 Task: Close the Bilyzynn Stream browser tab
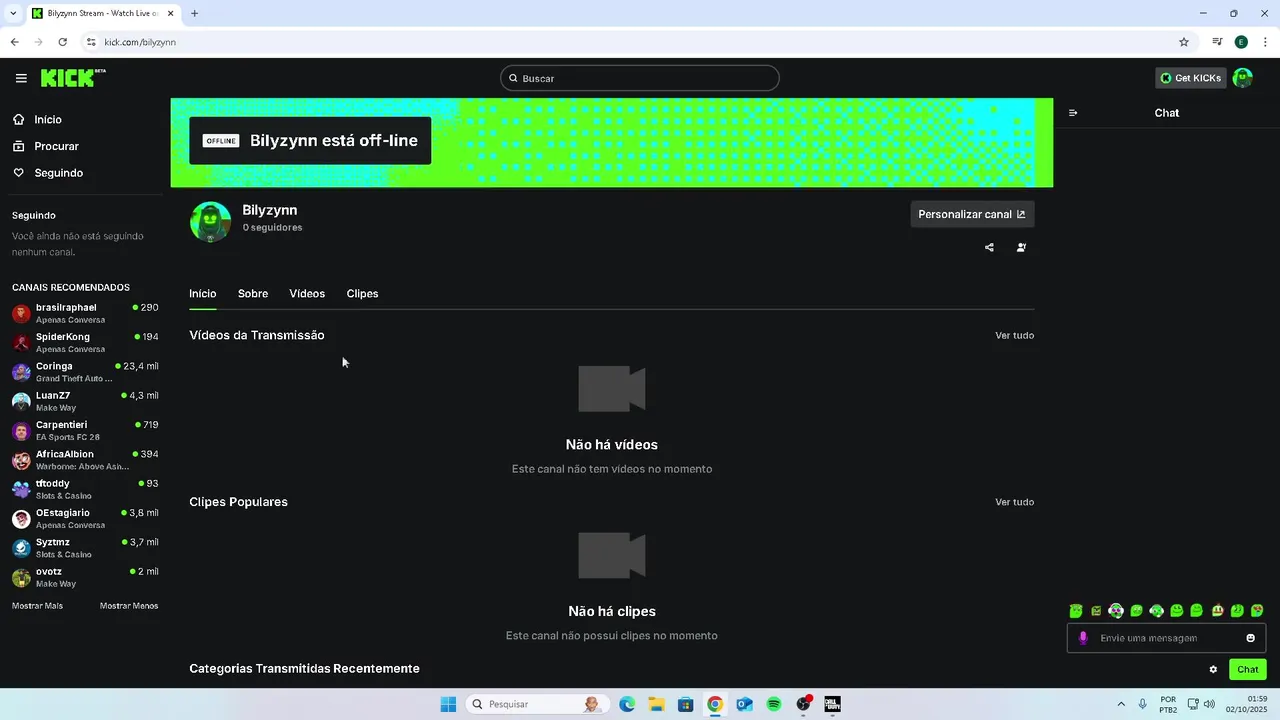coord(170,13)
